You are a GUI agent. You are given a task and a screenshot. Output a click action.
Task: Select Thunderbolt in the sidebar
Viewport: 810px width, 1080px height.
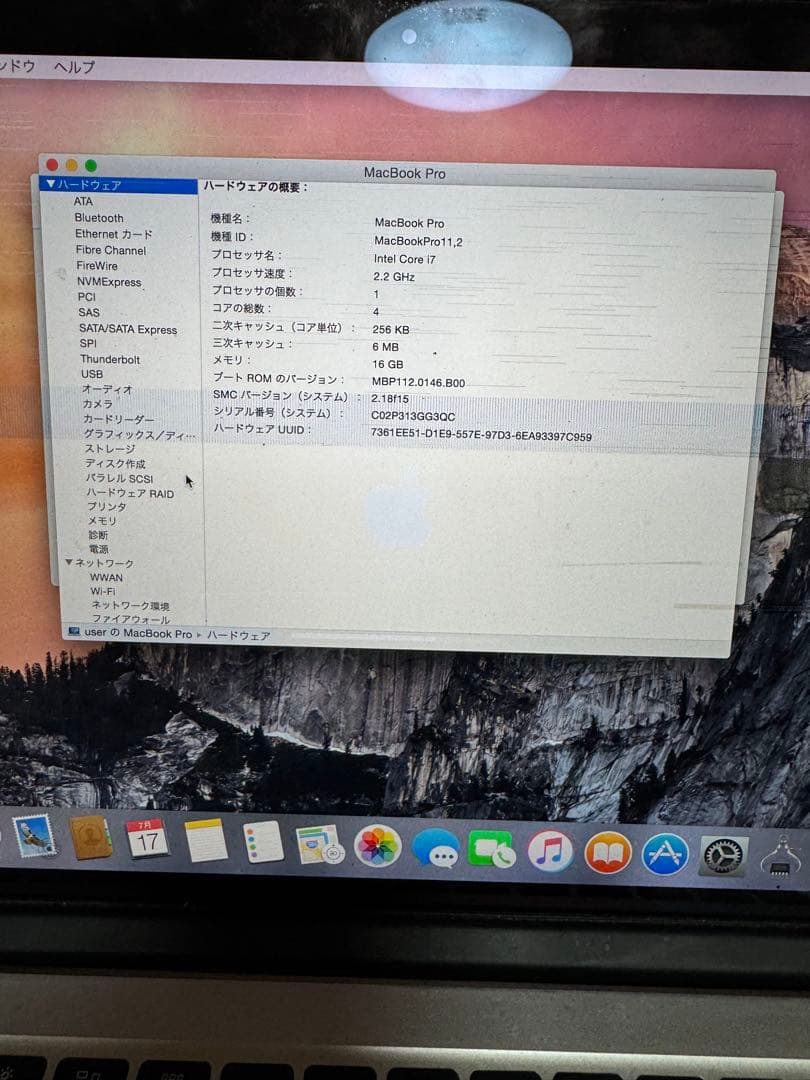[110, 359]
